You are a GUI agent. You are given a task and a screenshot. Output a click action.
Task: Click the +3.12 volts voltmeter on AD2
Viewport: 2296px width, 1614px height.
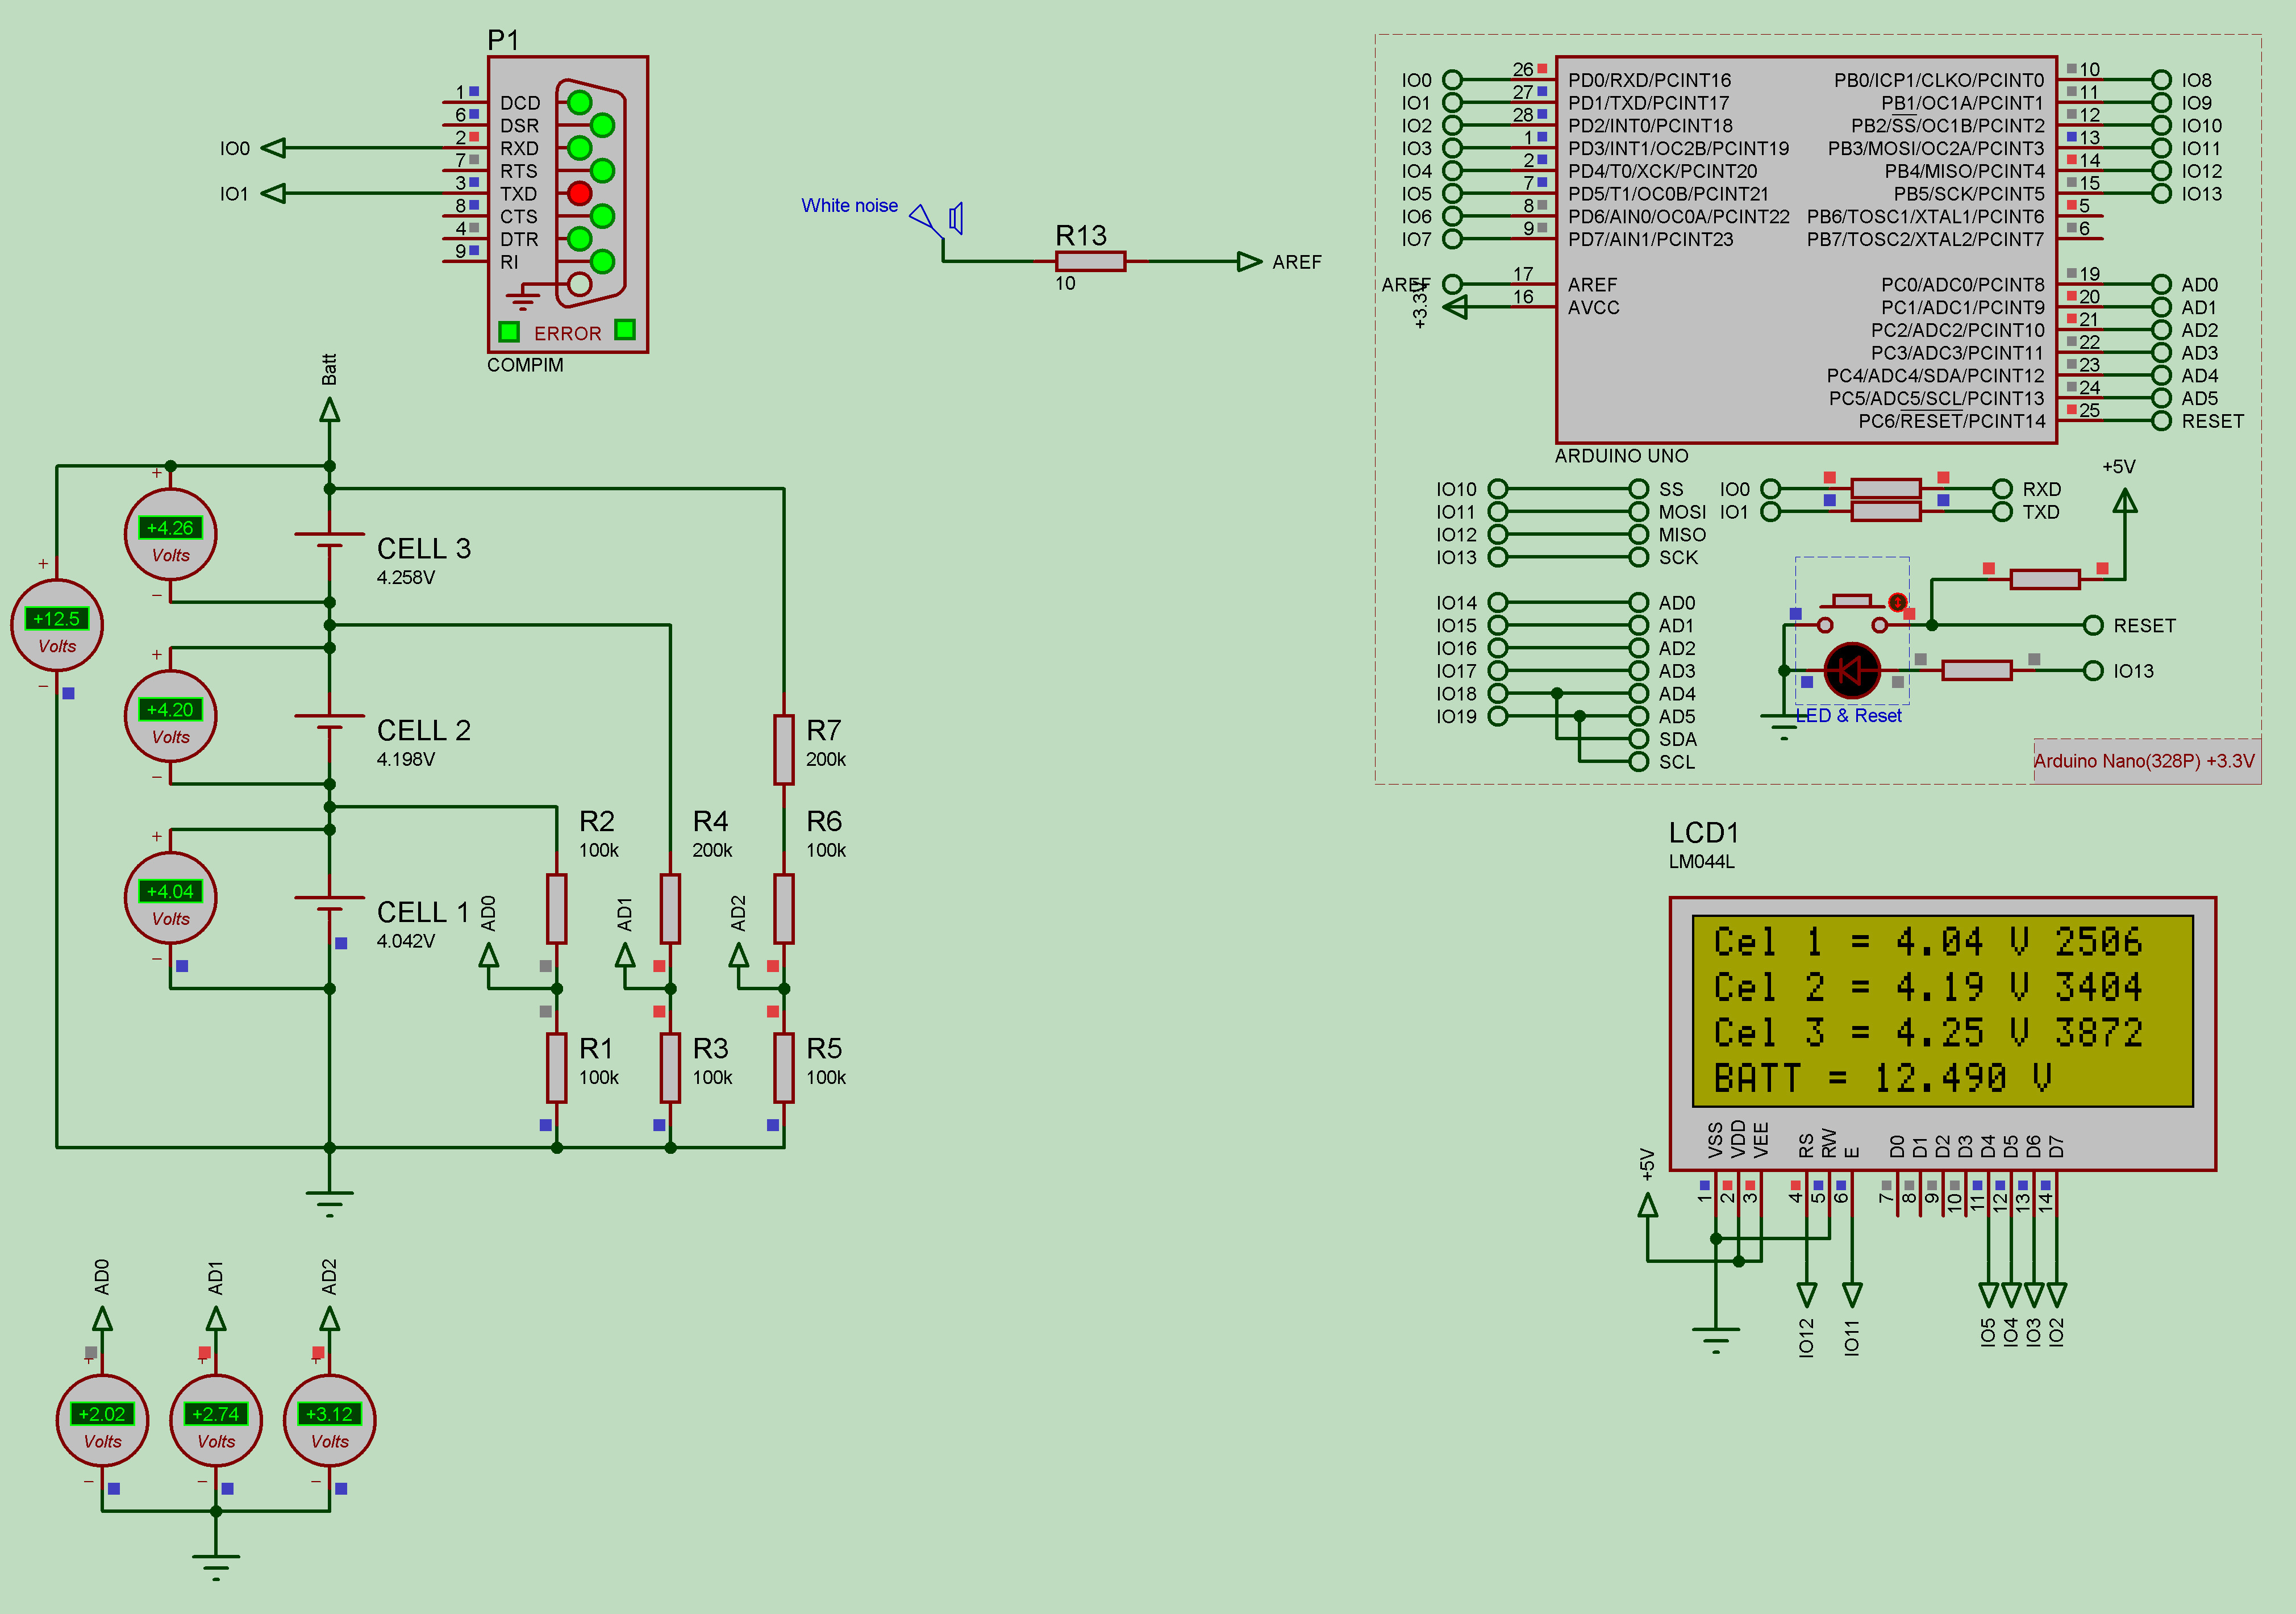click(x=329, y=1420)
